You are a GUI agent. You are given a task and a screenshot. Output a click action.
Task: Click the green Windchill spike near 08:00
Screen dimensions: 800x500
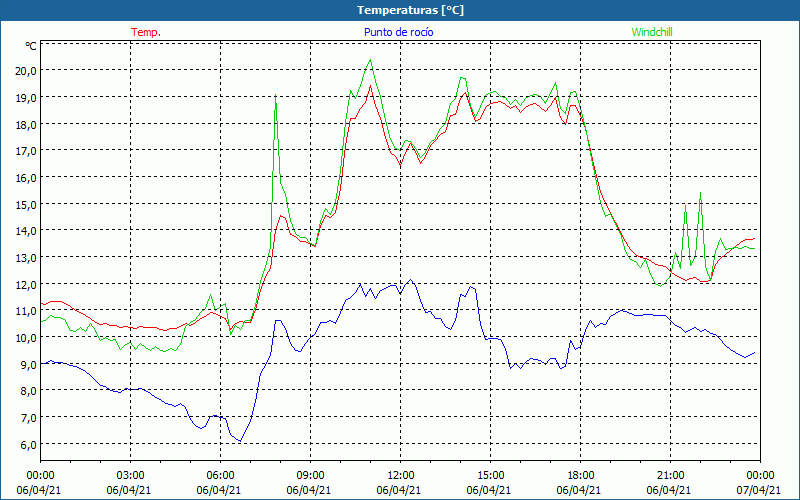point(276,95)
